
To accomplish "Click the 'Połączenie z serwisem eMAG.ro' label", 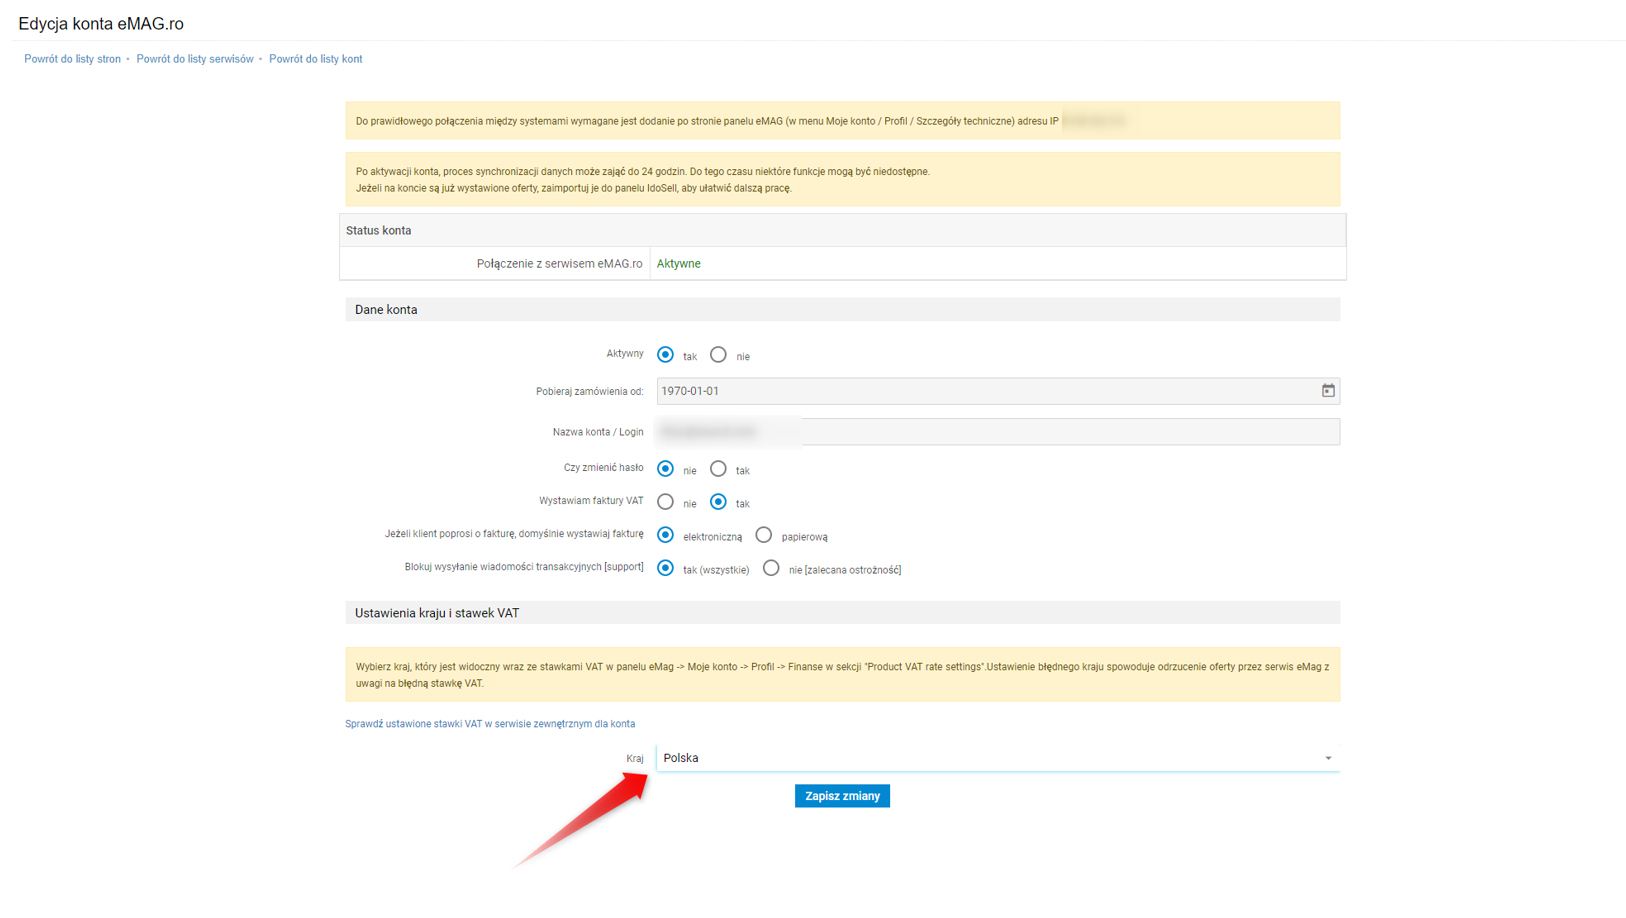I will 559,264.
